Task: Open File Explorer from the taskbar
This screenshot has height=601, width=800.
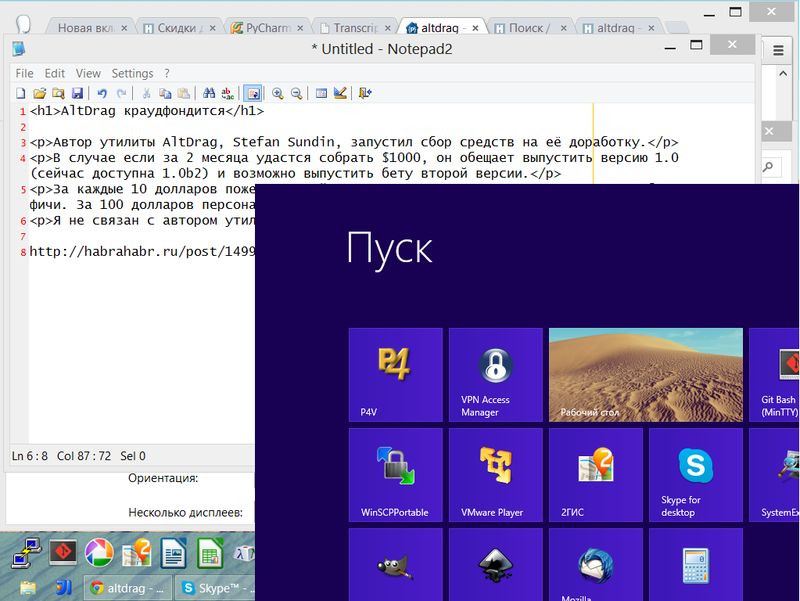Action: [x=28, y=588]
